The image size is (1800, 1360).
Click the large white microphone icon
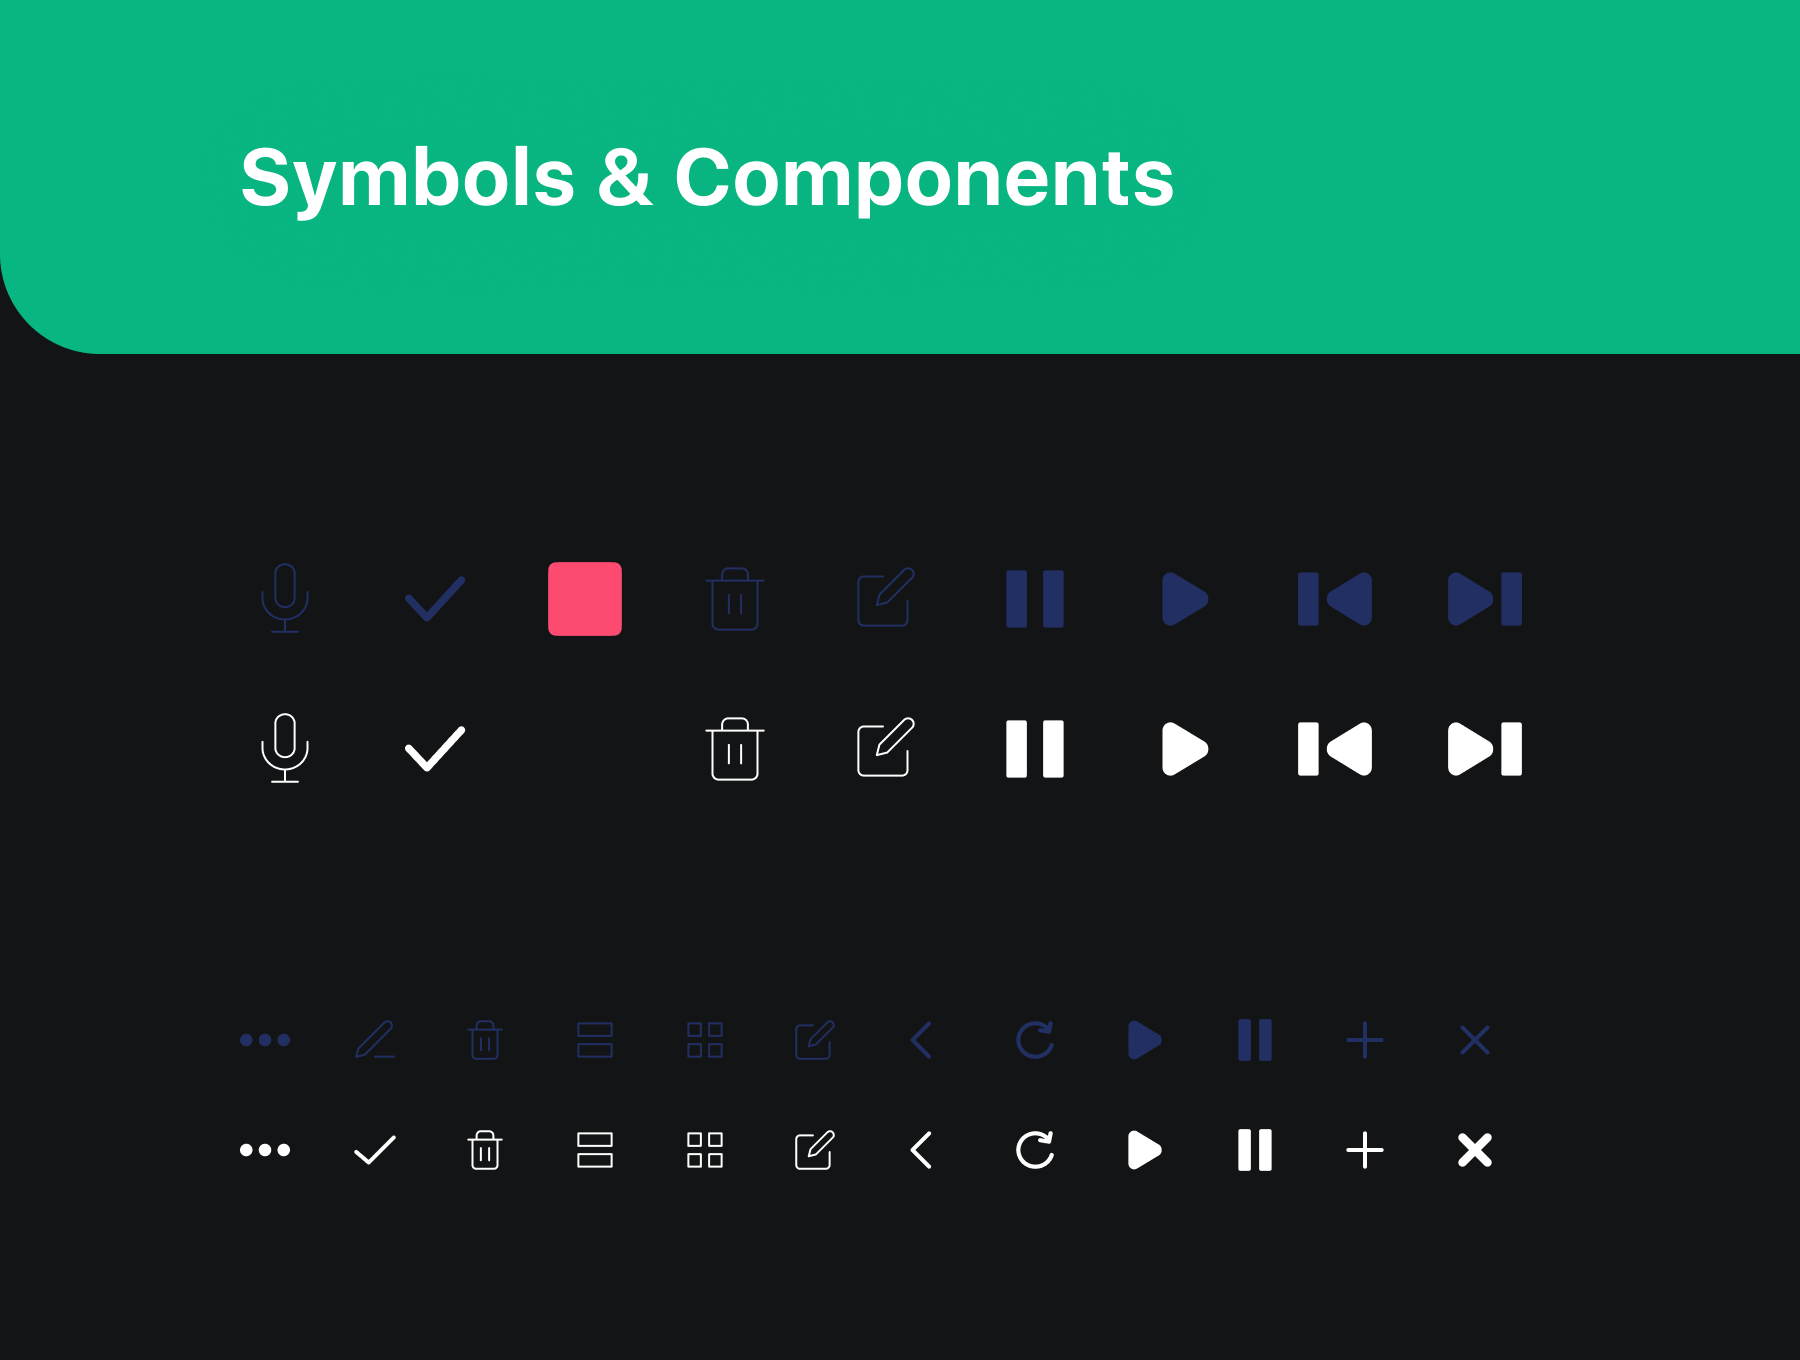285,748
